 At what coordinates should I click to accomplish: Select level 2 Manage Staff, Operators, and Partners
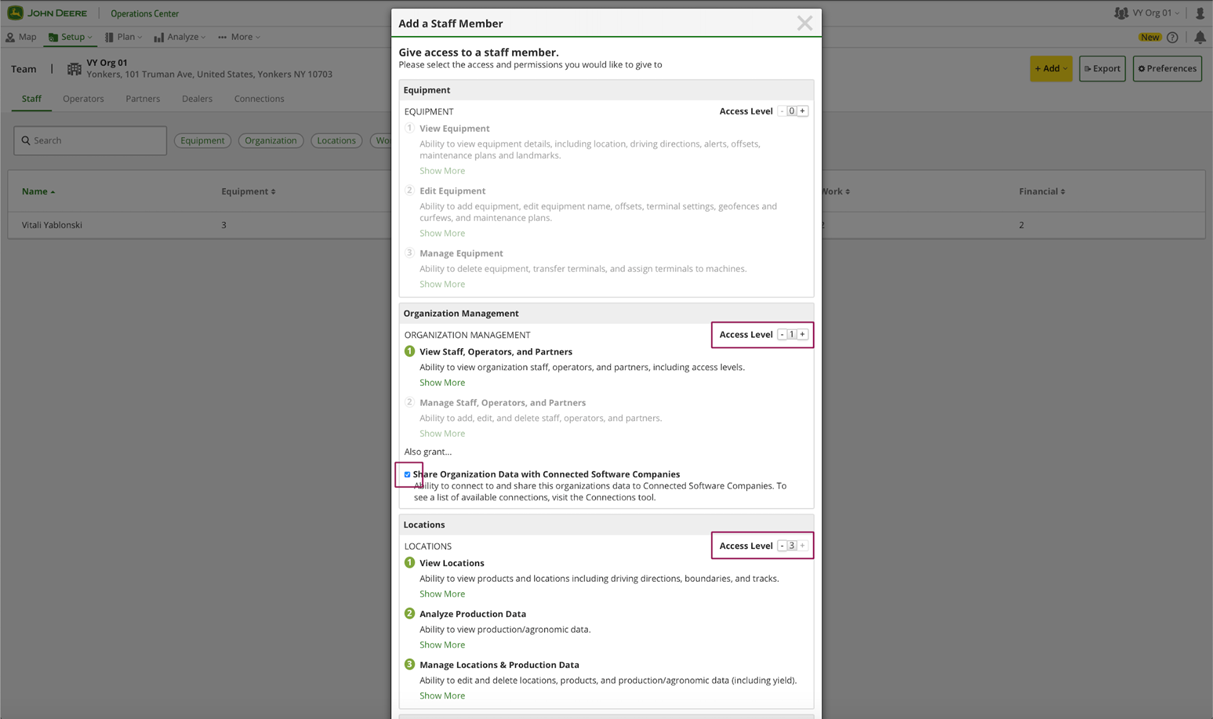pyautogui.click(x=409, y=402)
